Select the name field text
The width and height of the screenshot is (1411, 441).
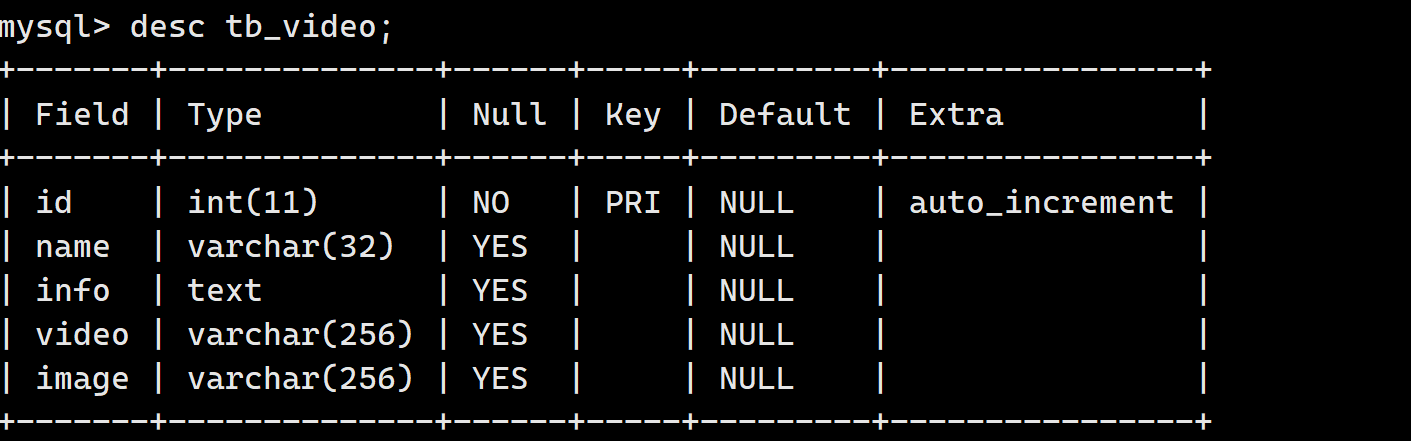click(x=73, y=246)
